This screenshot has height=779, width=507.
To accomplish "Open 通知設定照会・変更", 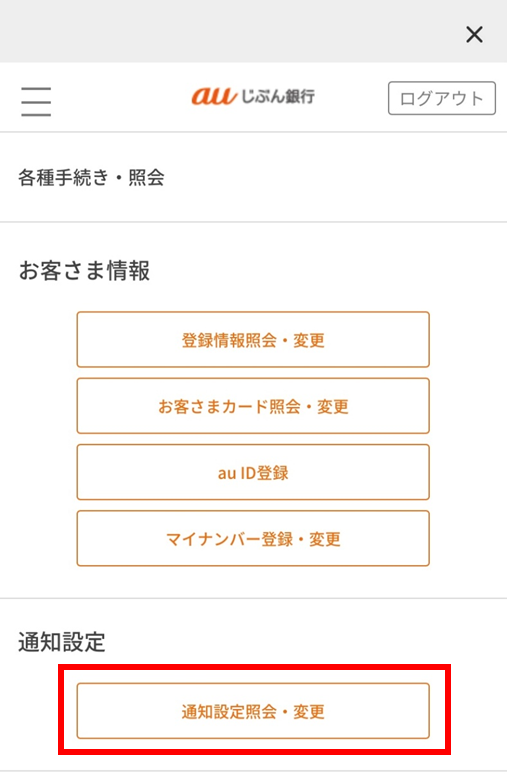I will point(253,711).
